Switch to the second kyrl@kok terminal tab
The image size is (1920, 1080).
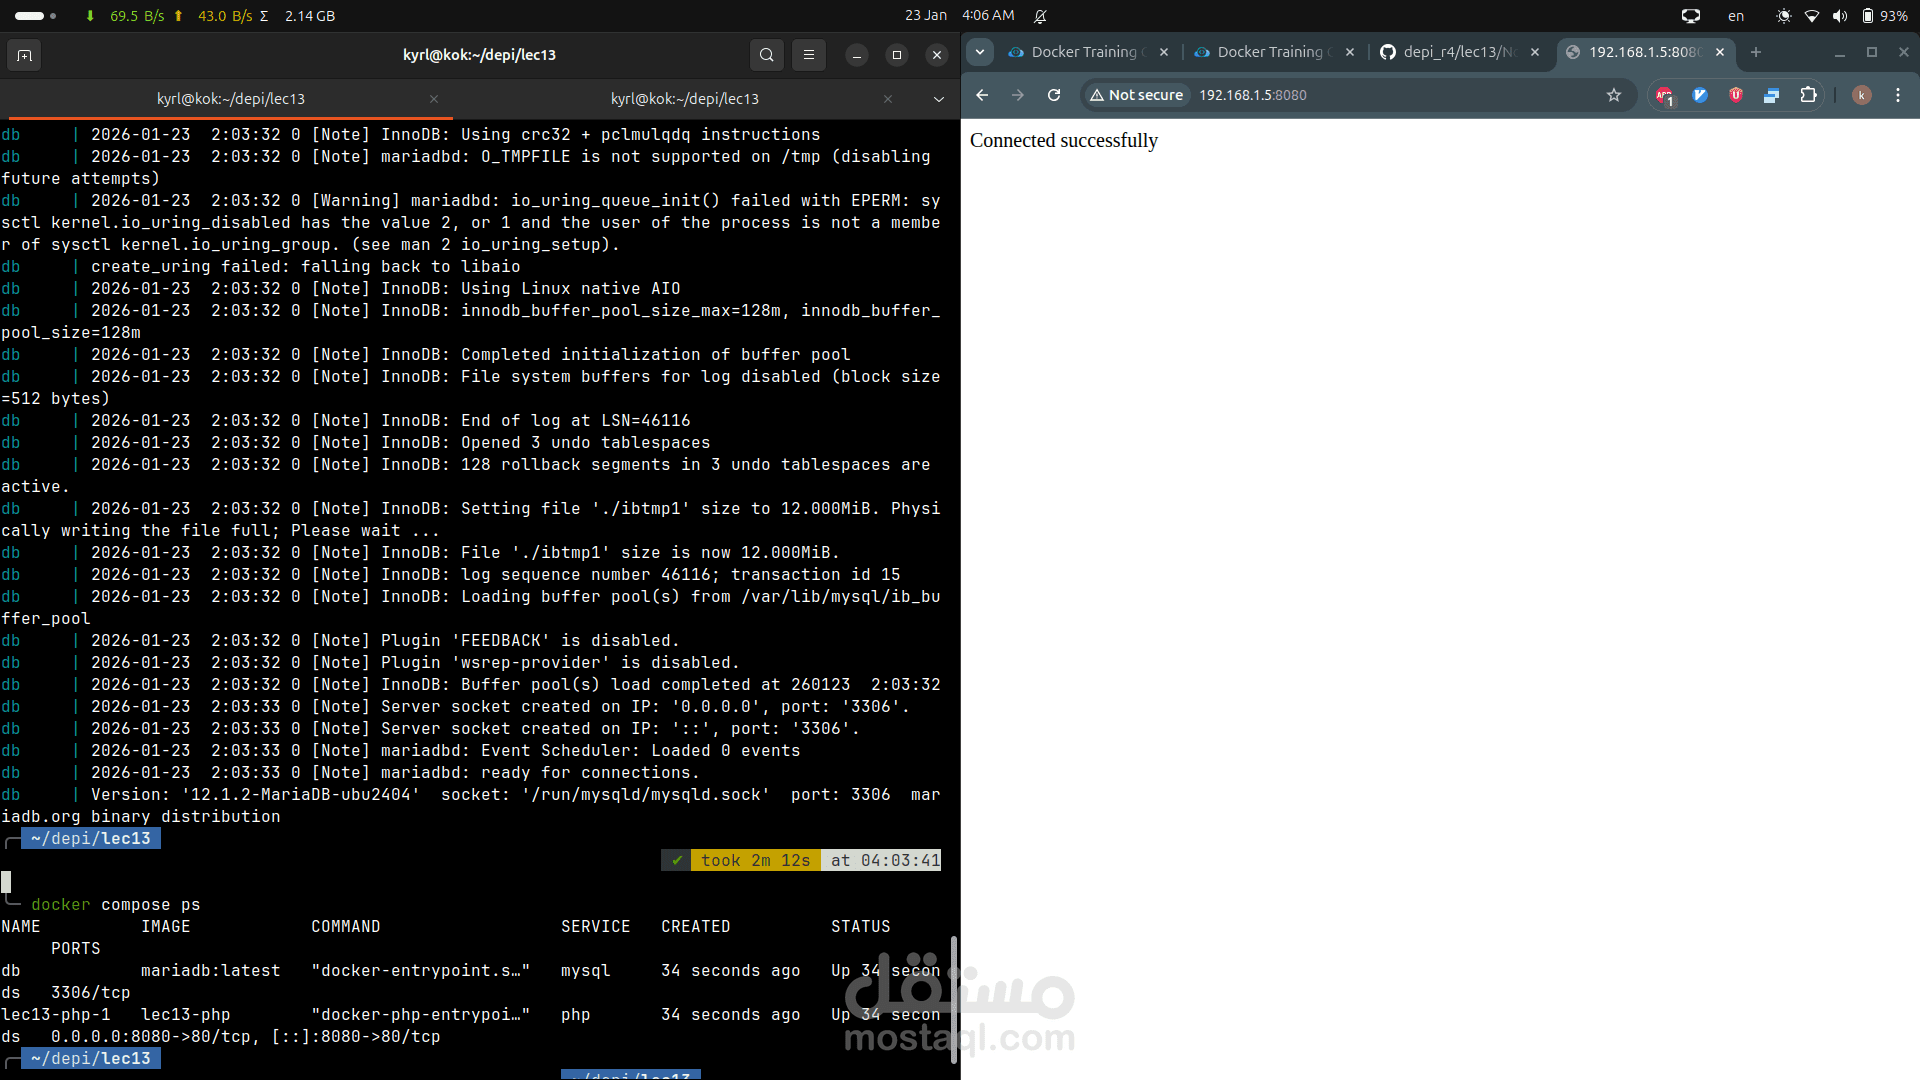click(684, 99)
